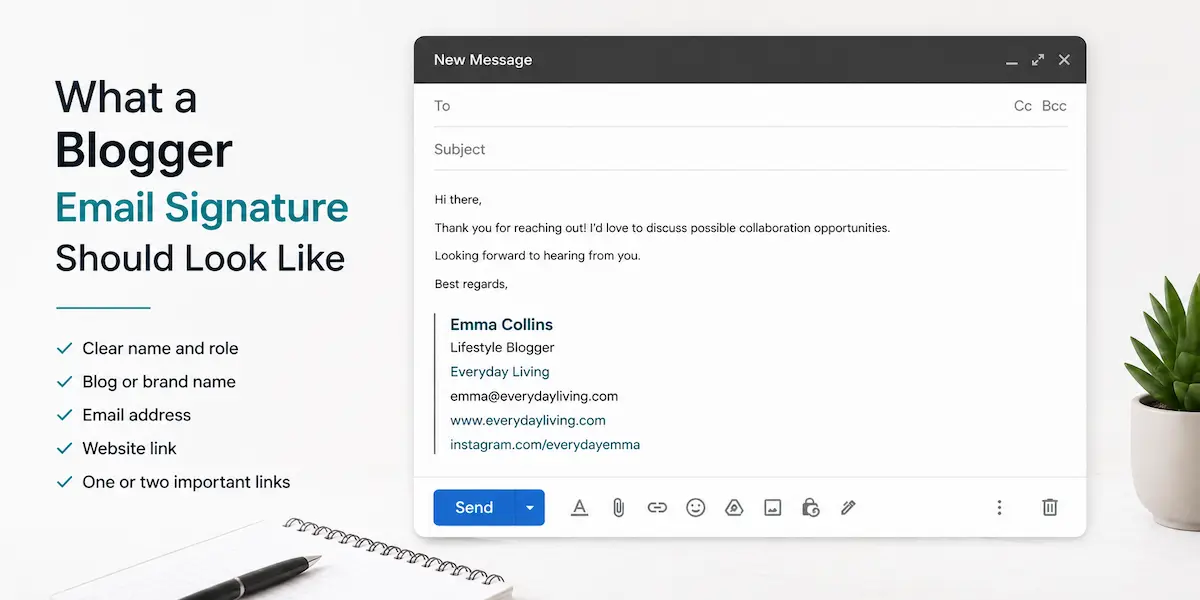The height and width of the screenshot is (600, 1200).
Task: Click the 'Email Signature' teal heading
Action: (202, 207)
